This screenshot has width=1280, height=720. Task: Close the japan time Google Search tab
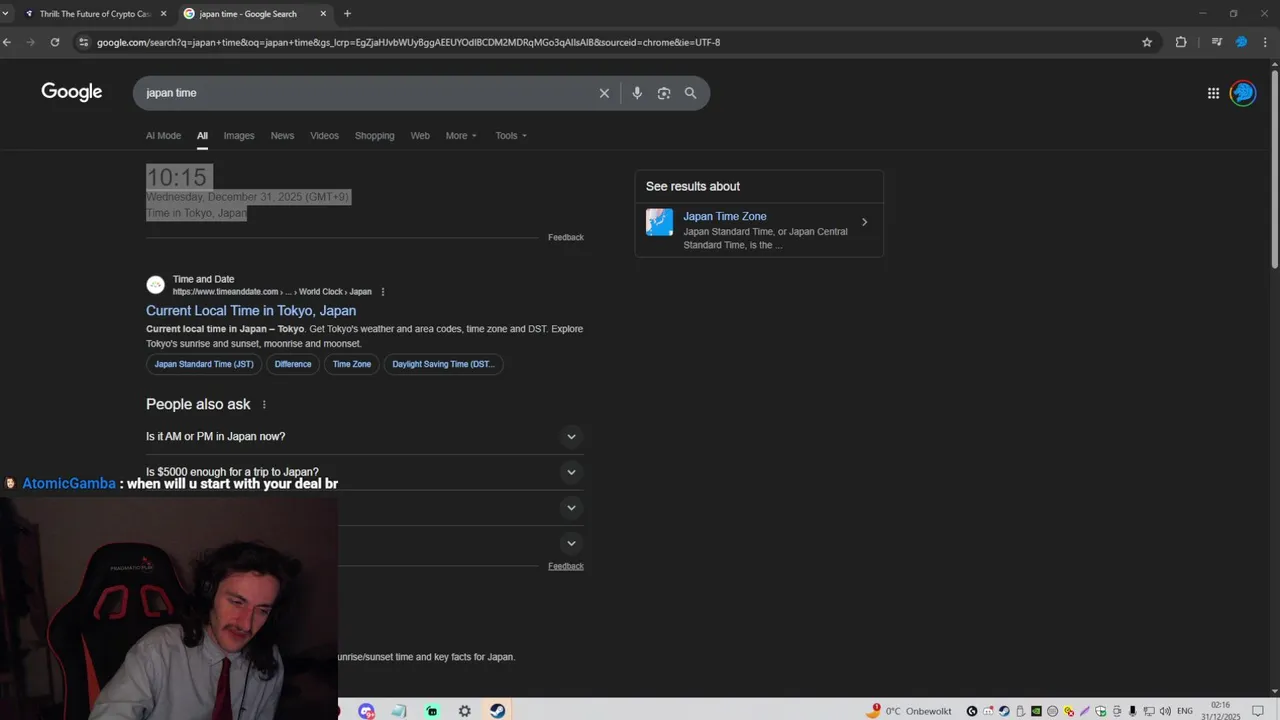tap(323, 14)
